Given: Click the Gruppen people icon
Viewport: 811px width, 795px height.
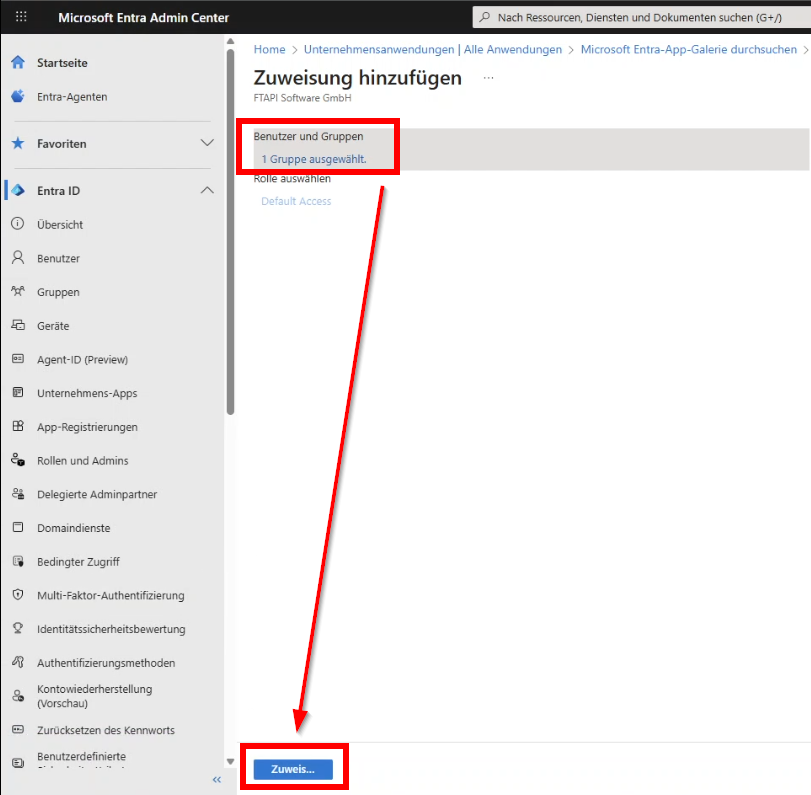Looking at the screenshot, I should (18, 291).
